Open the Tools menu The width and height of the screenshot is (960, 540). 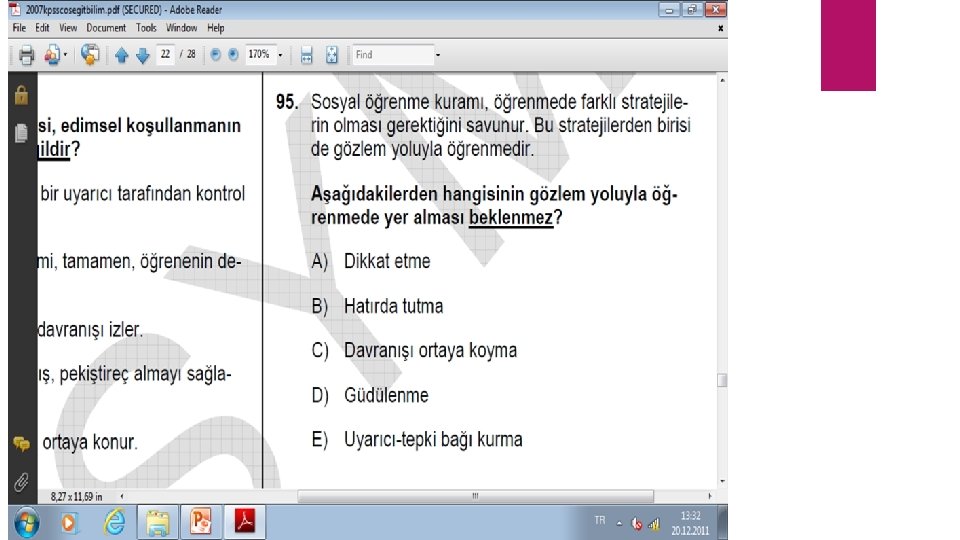click(146, 28)
